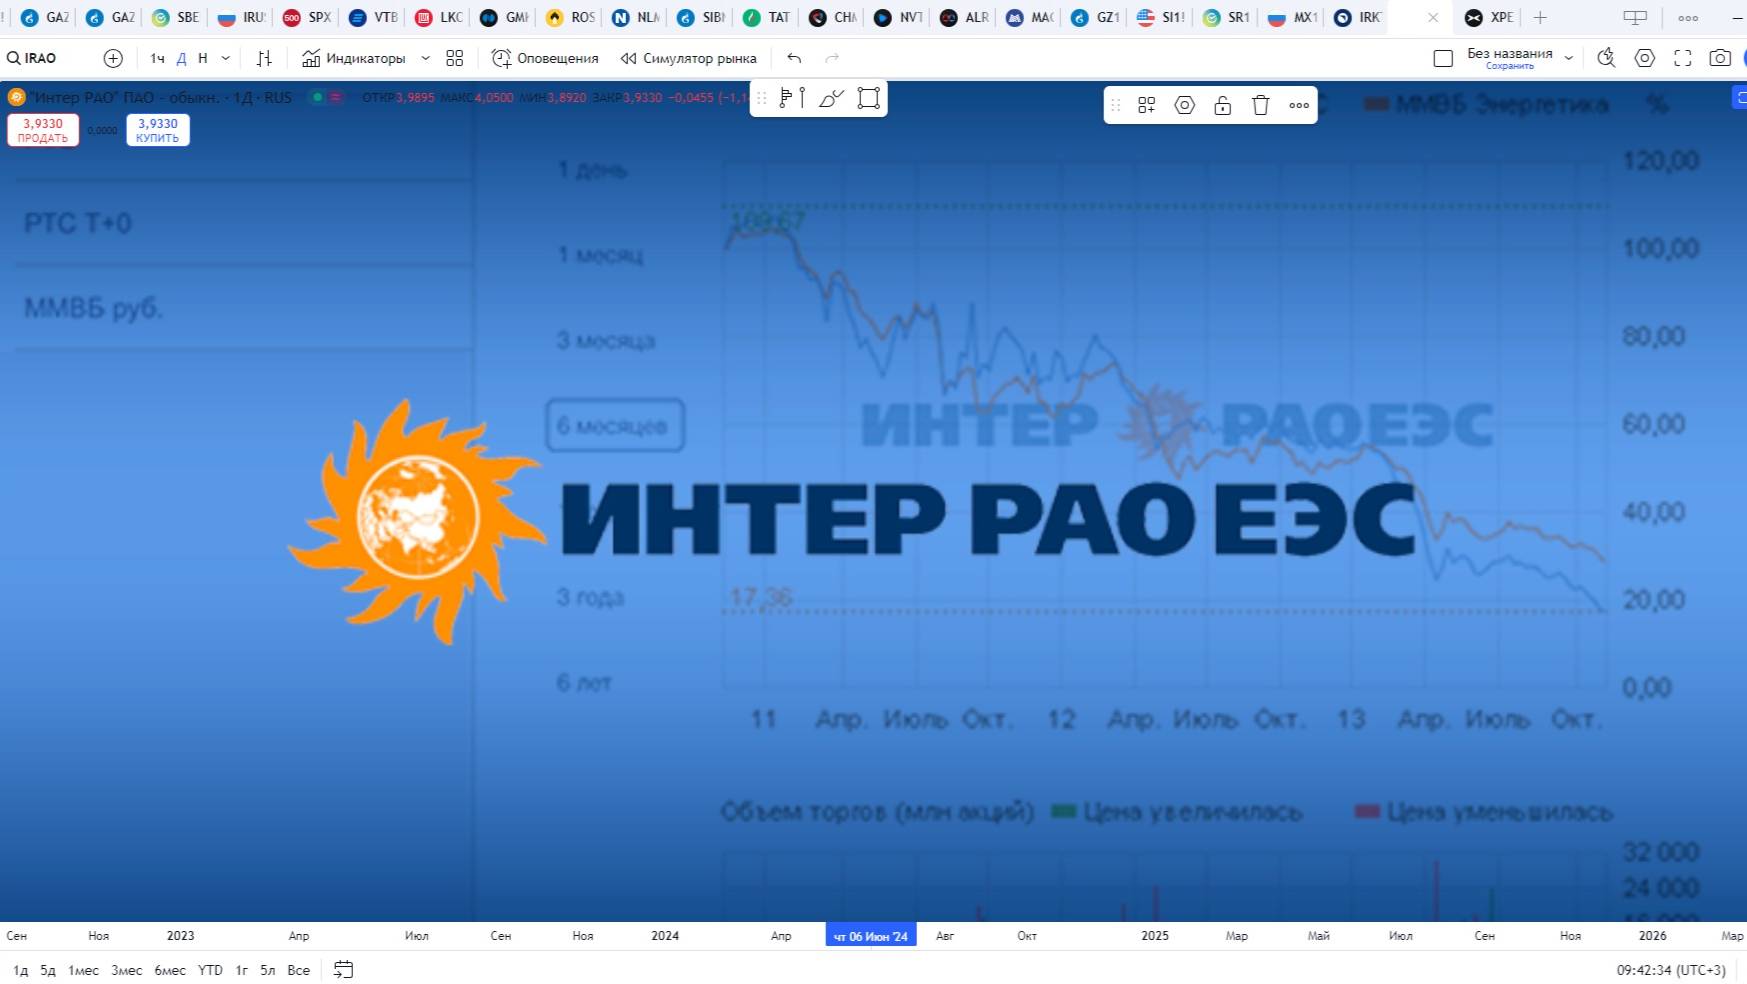
Task: Switch to the VTB tab
Action: click(x=373, y=17)
